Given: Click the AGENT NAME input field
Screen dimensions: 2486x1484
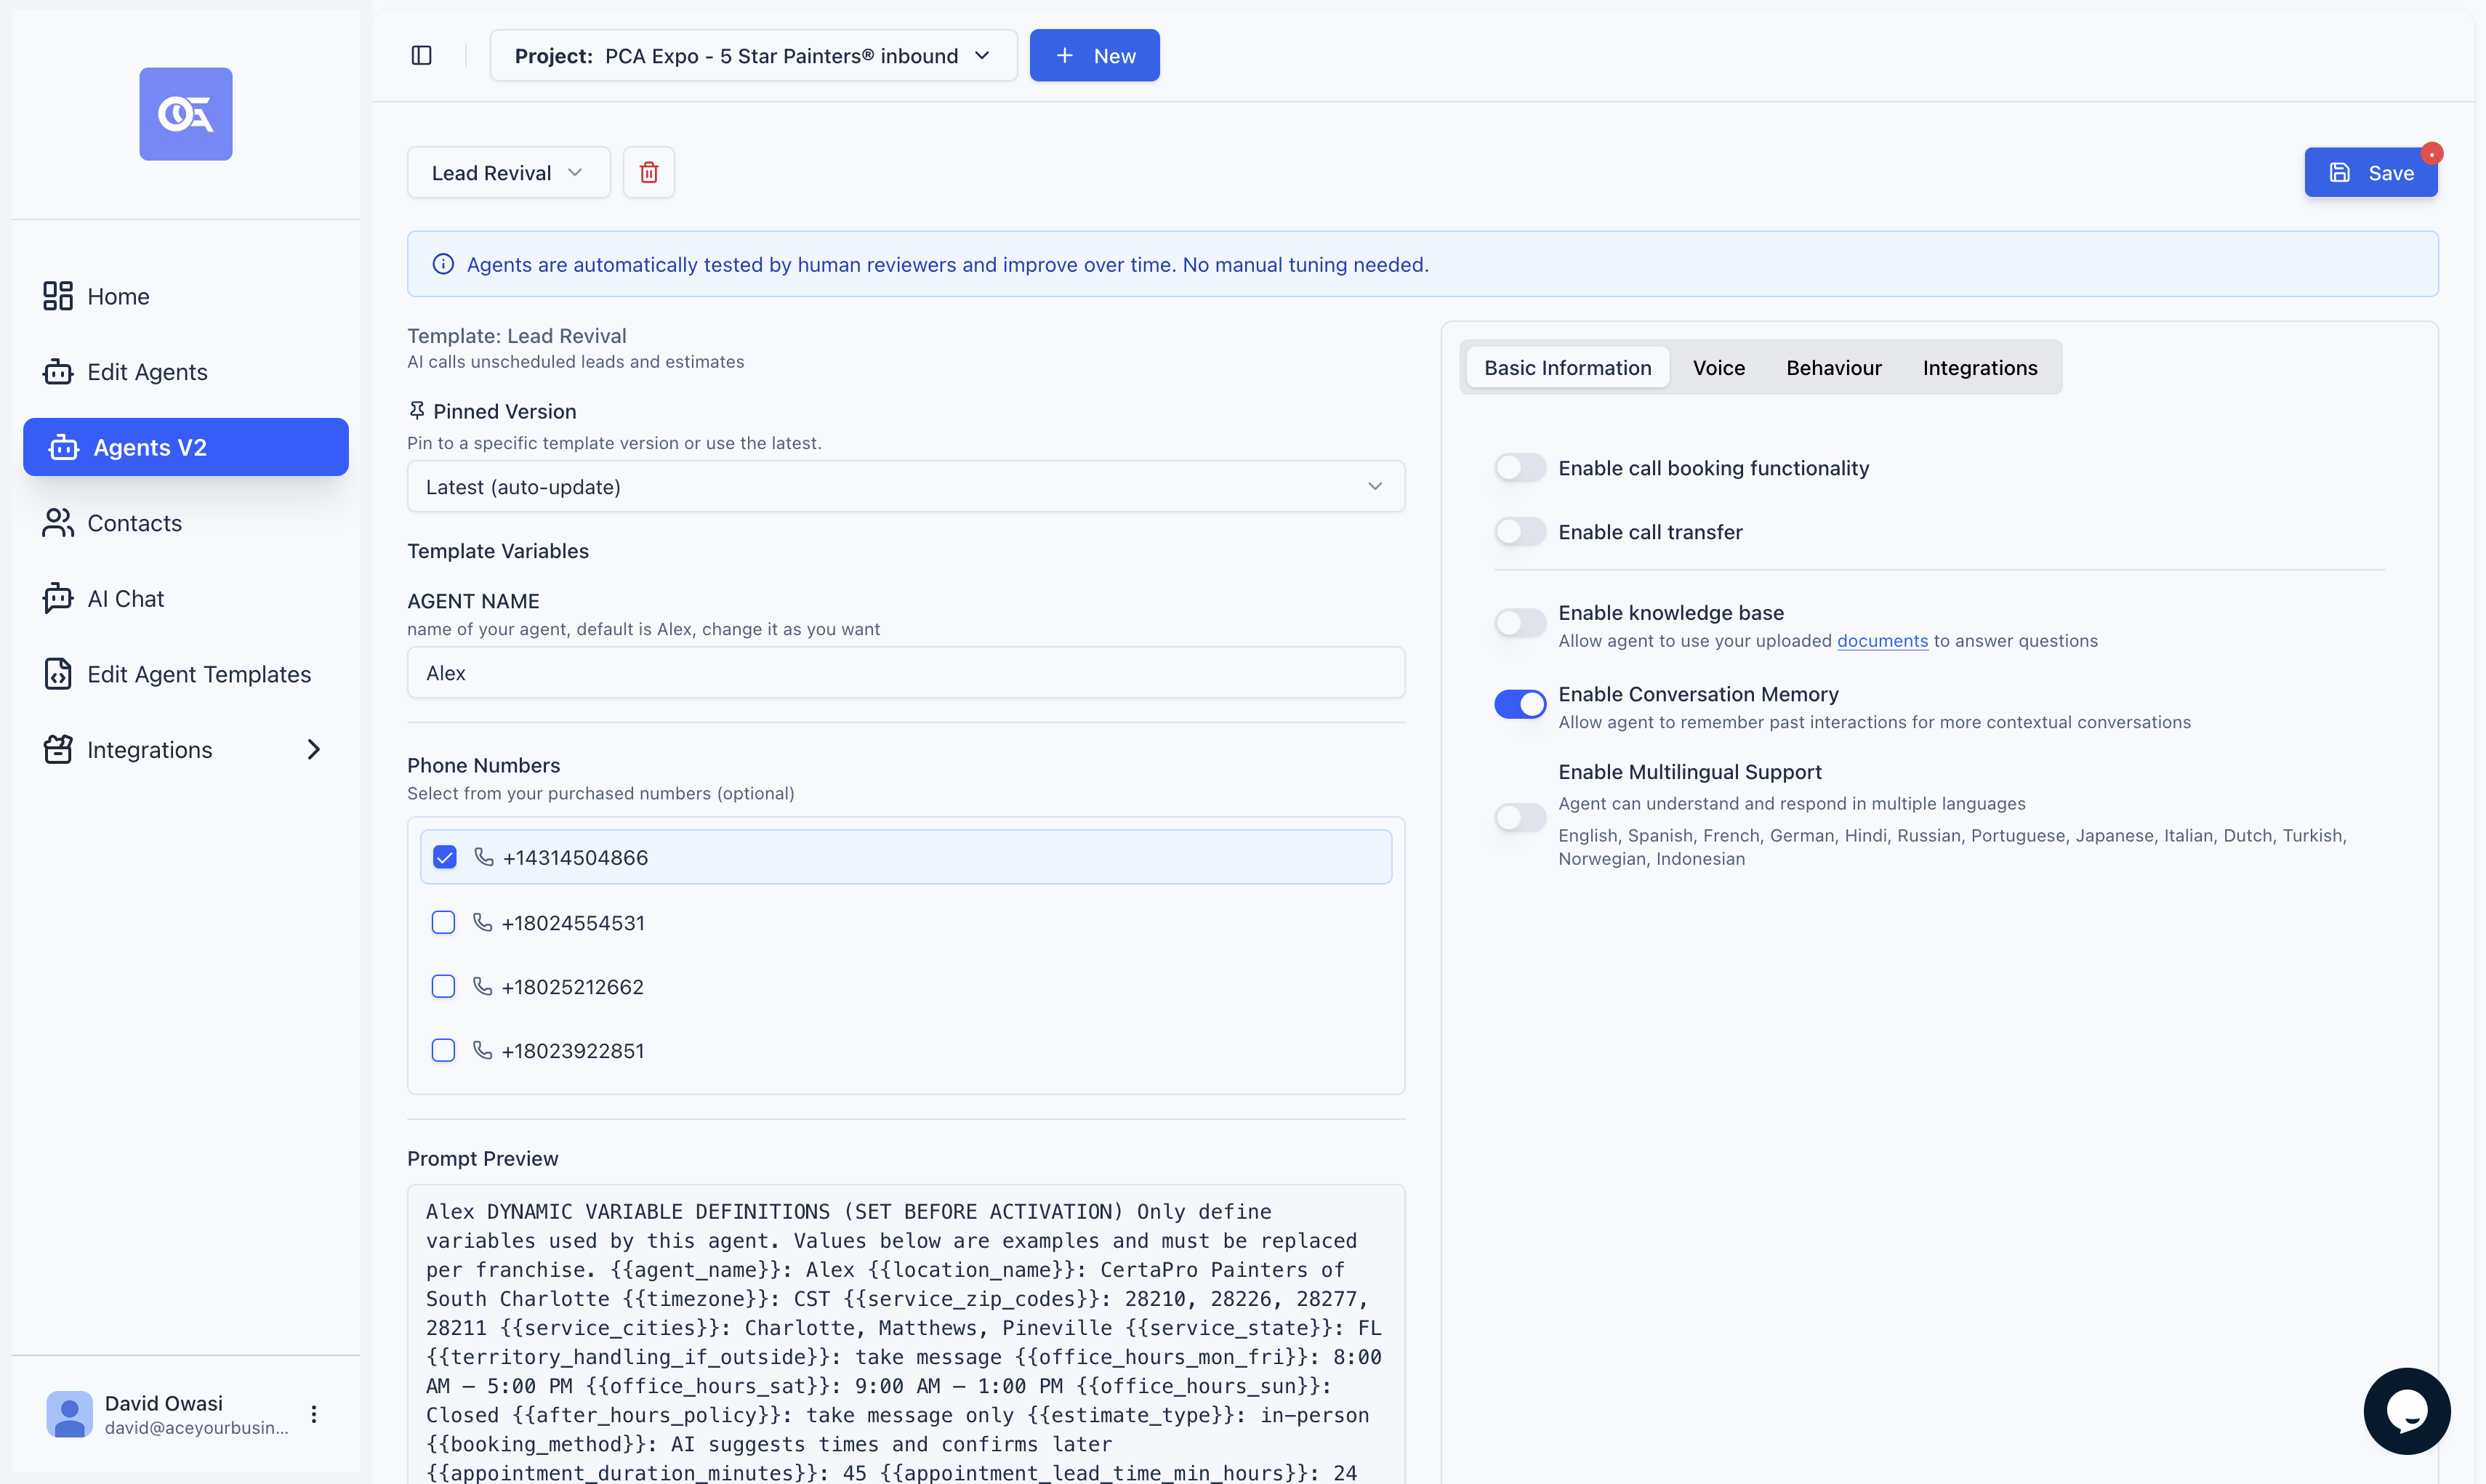Looking at the screenshot, I should [x=905, y=672].
